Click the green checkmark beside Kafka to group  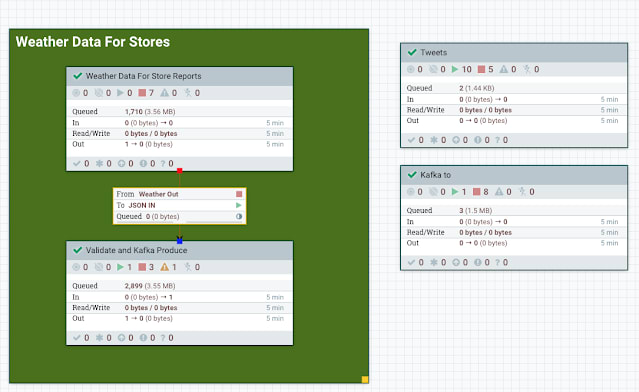click(412, 174)
